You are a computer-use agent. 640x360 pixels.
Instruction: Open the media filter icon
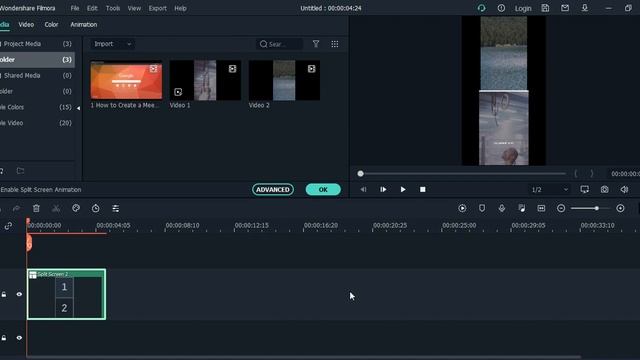(316, 44)
